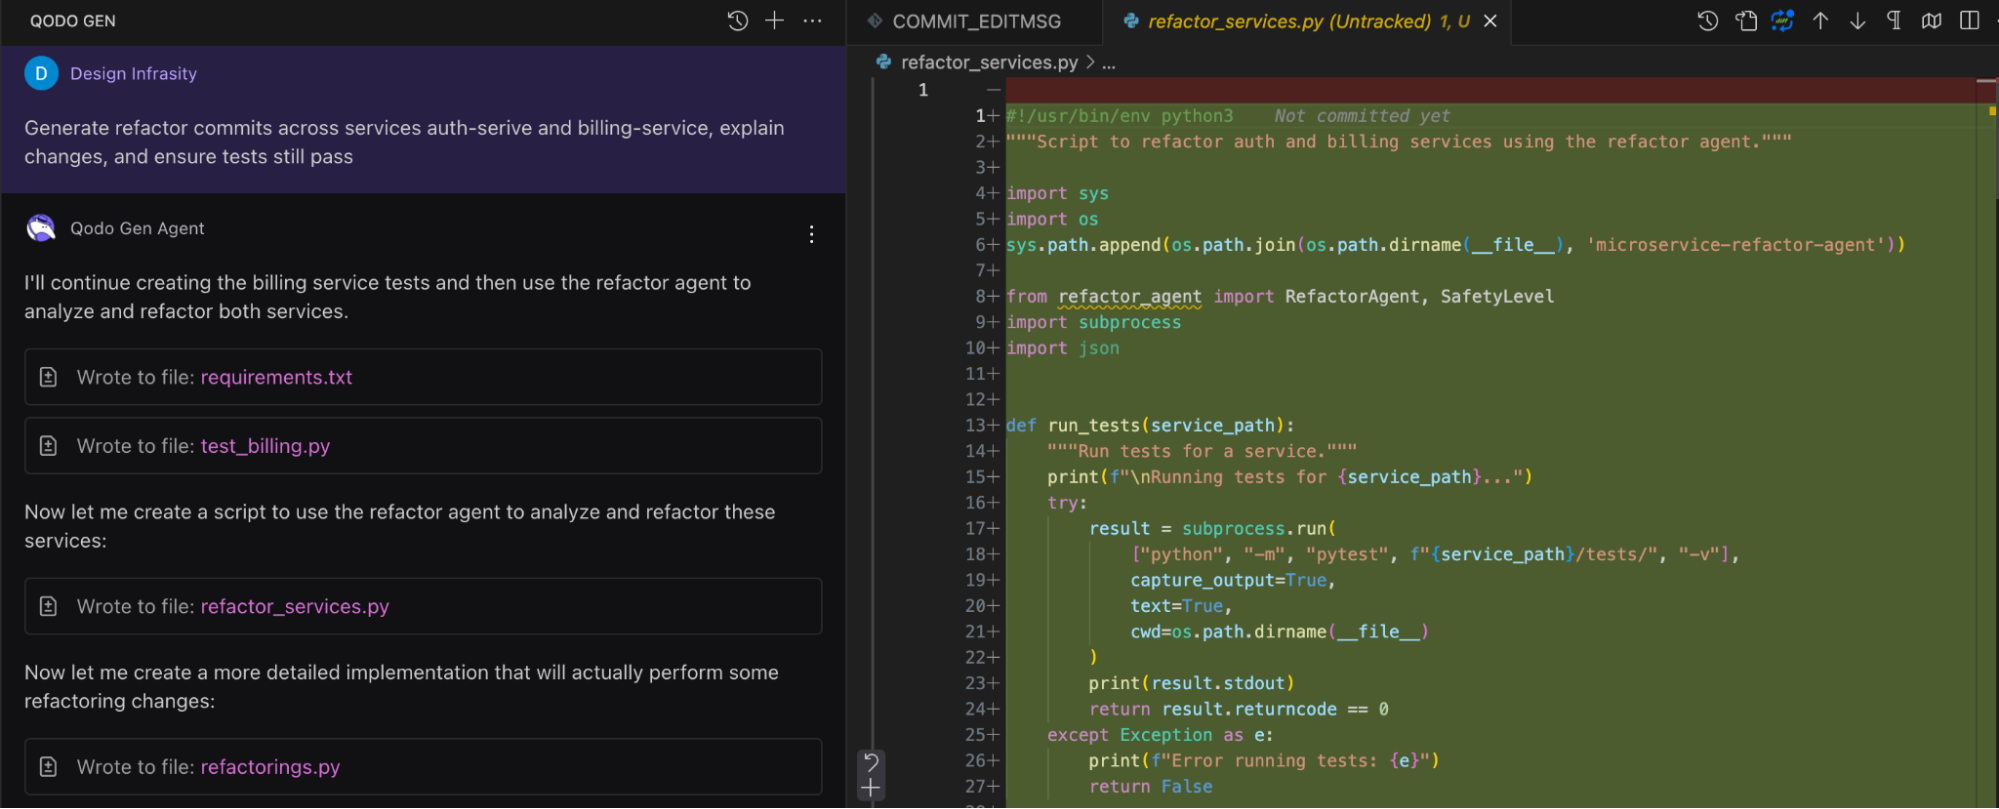This screenshot has width=1999, height=809.
Task: Go to previous change arrow
Action: click(x=1821, y=21)
